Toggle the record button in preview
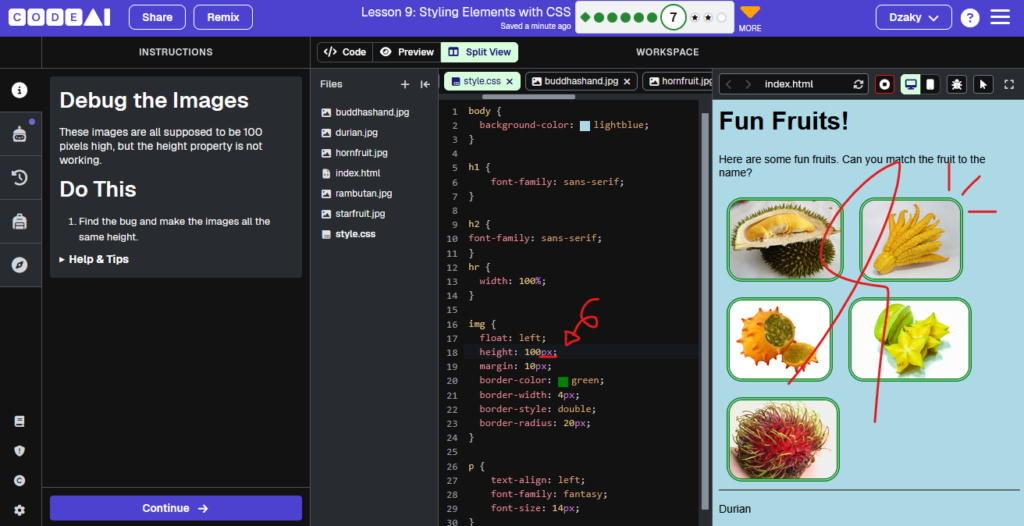1024x526 pixels. [885, 84]
